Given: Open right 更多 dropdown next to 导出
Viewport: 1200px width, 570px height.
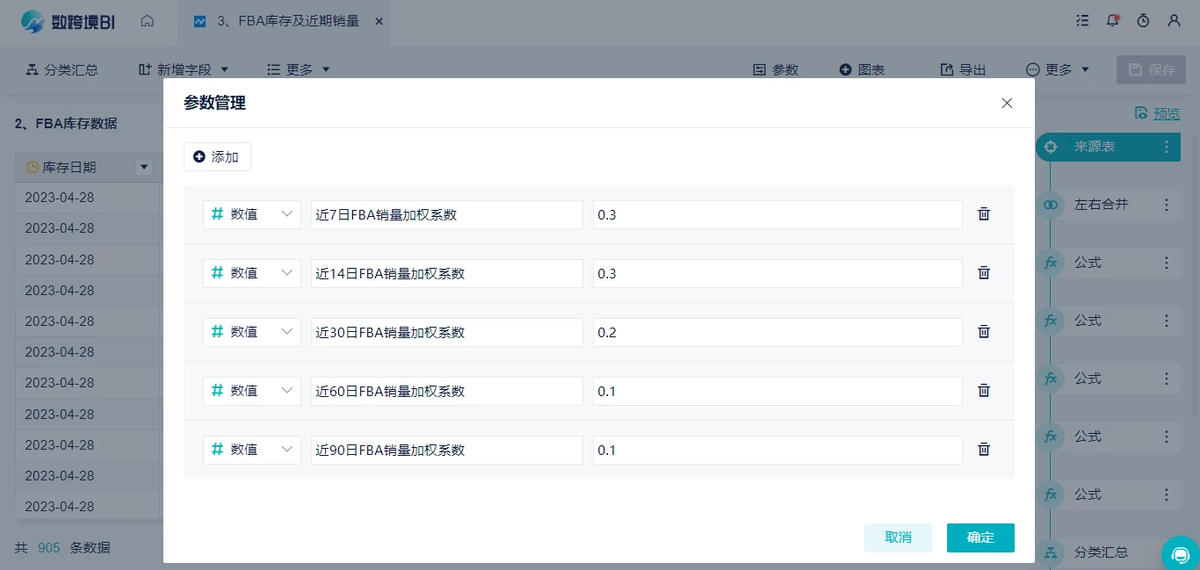Looking at the screenshot, I should 1059,69.
